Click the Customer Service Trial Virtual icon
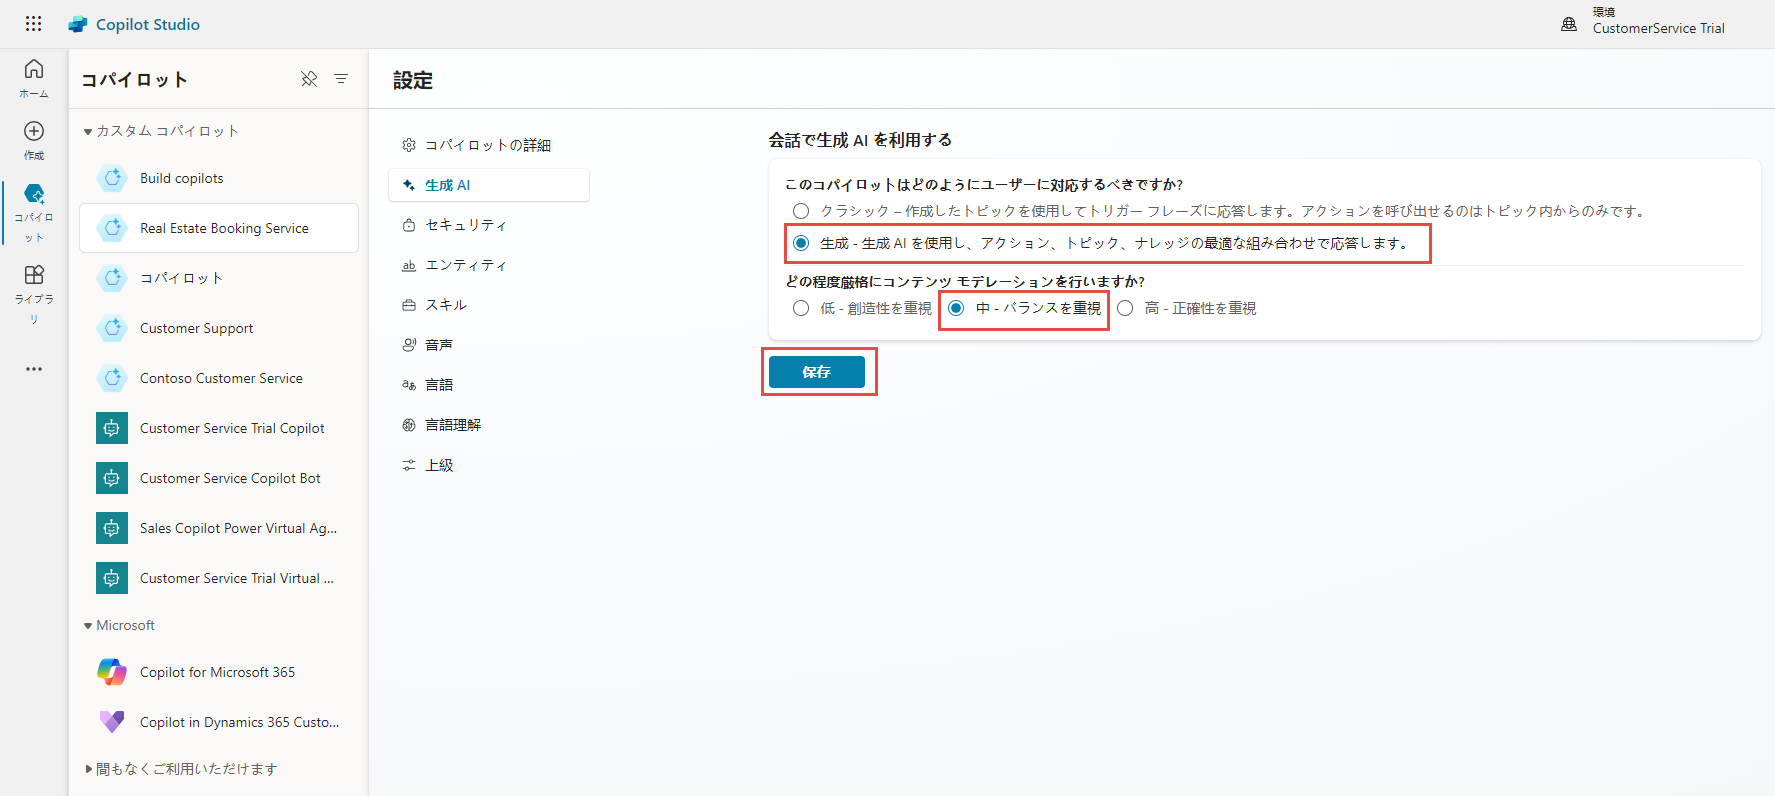 pos(112,578)
